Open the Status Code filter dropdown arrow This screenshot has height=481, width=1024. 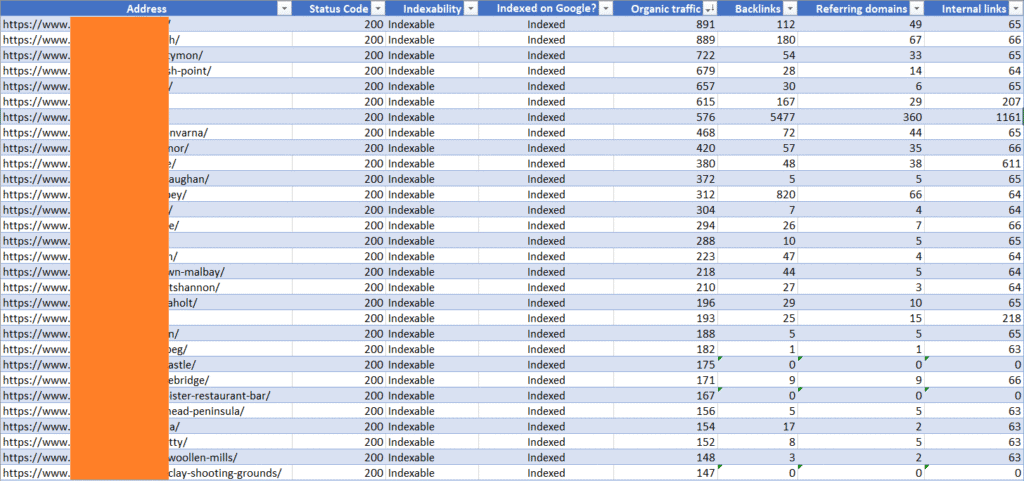(378, 8)
